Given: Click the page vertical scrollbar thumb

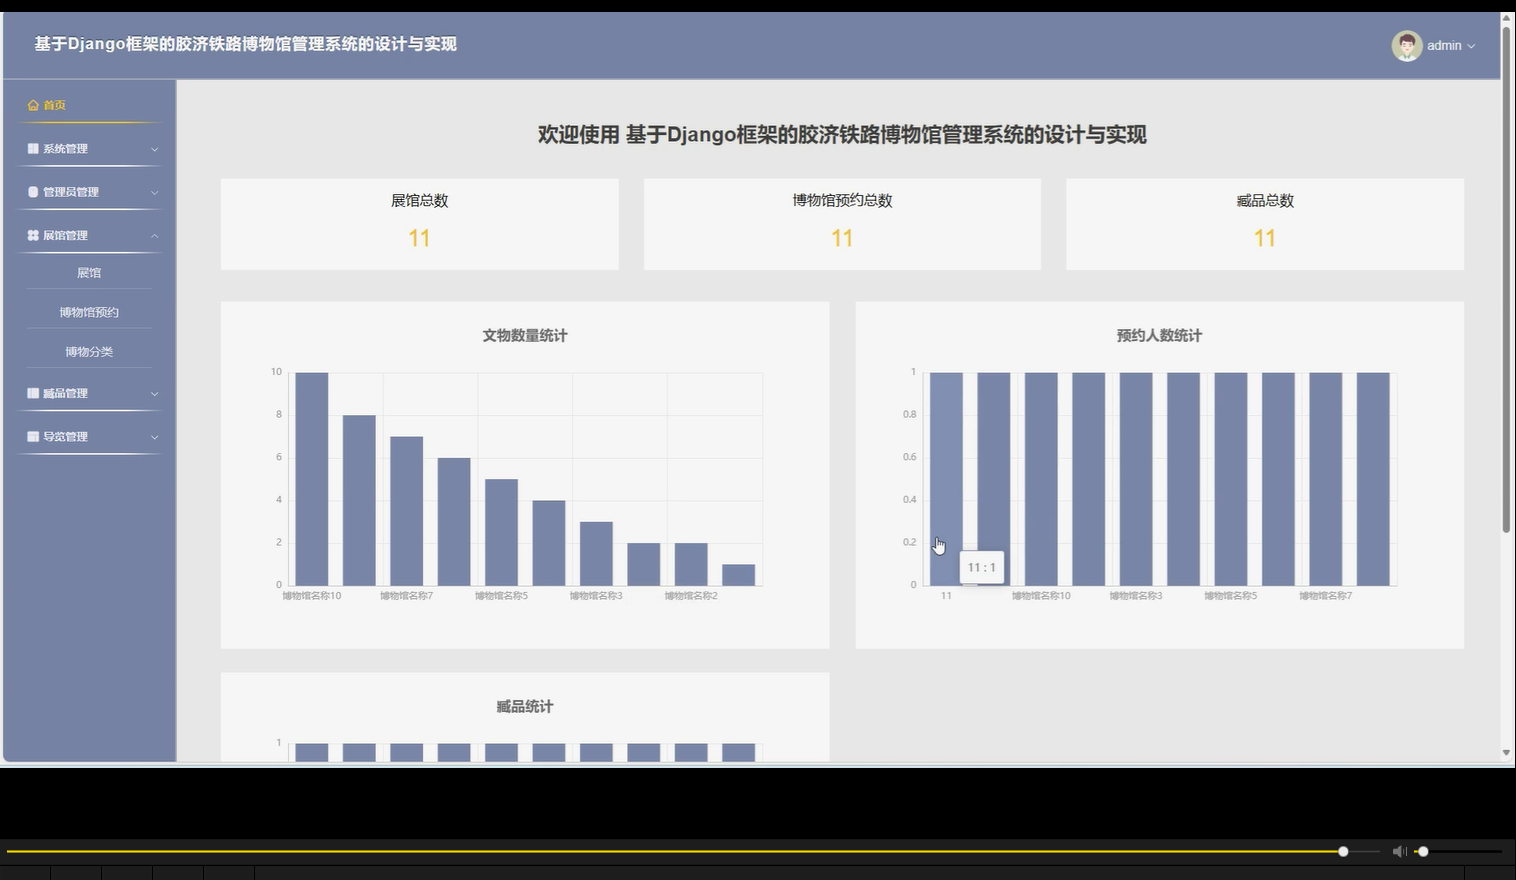Looking at the screenshot, I should (x=1506, y=280).
